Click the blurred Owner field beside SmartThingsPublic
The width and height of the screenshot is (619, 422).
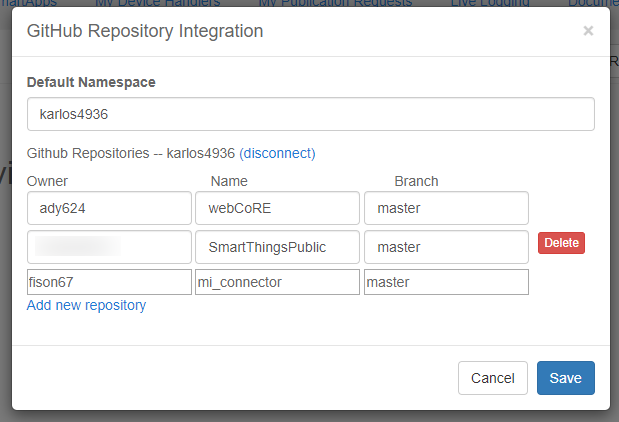click(x=109, y=247)
